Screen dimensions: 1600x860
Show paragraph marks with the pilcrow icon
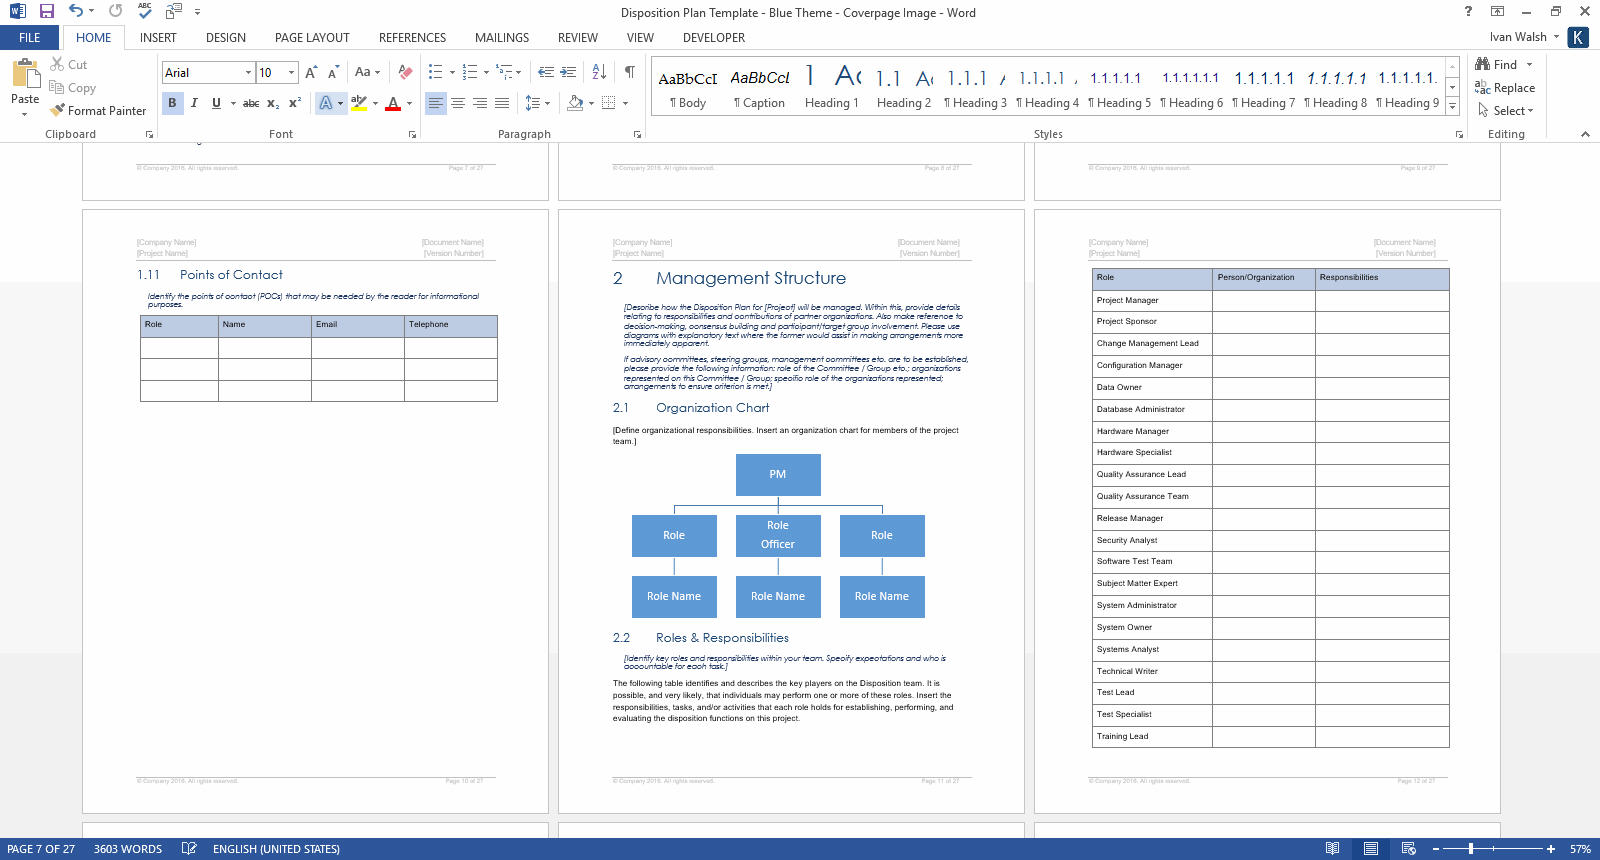coord(629,72)
